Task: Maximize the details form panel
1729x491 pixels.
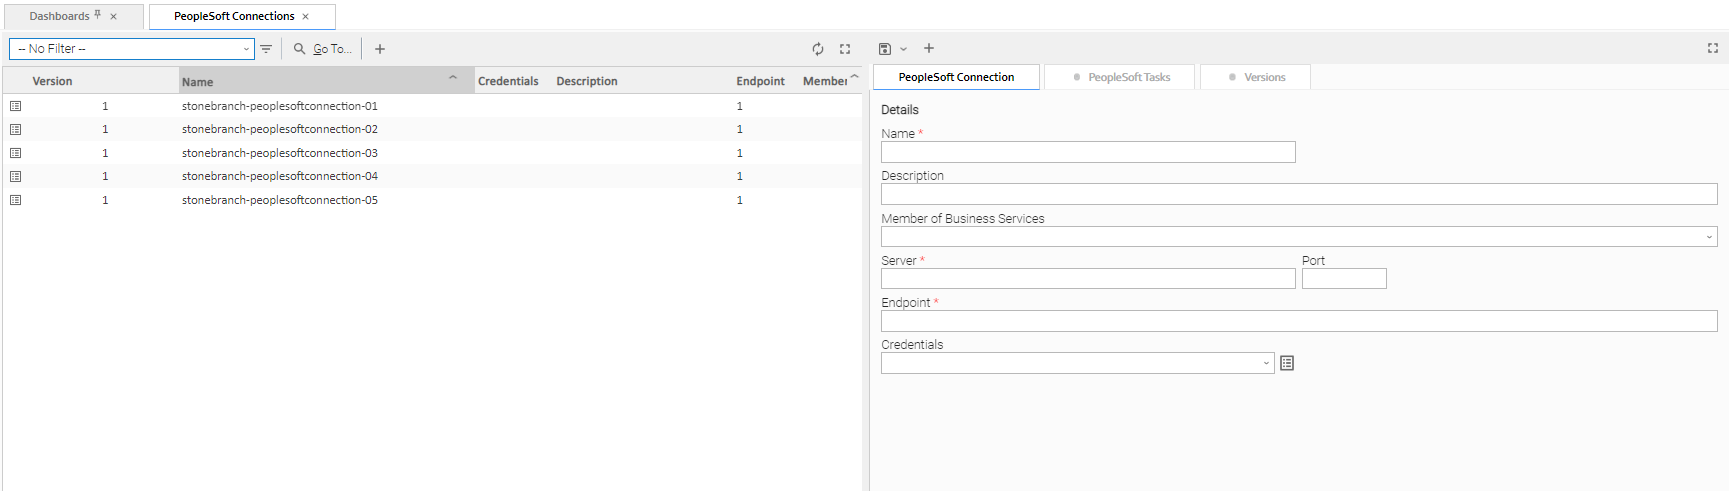Action: coord(1712,48)
